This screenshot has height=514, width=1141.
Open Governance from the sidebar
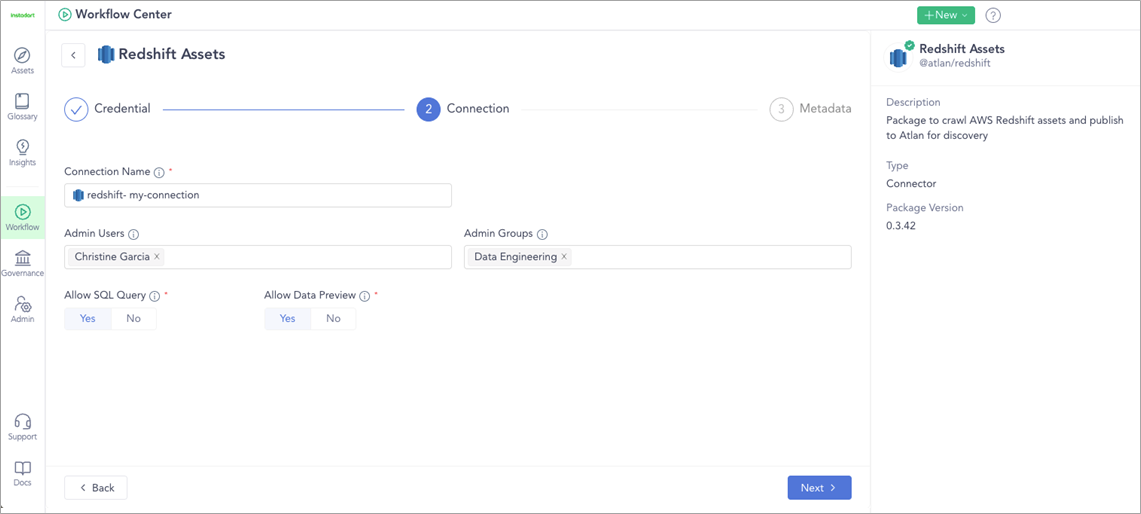tap(23, 264)
